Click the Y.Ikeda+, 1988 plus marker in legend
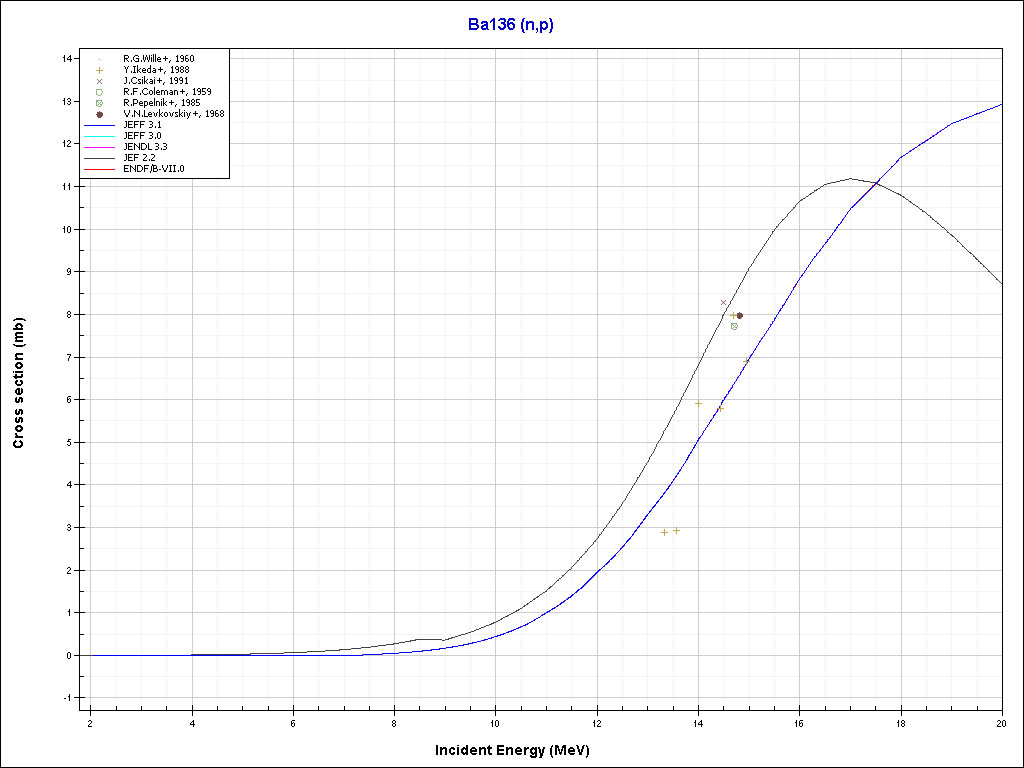Image resolution: width=1024 pixels, height=768 pixels. click(100, 70)
